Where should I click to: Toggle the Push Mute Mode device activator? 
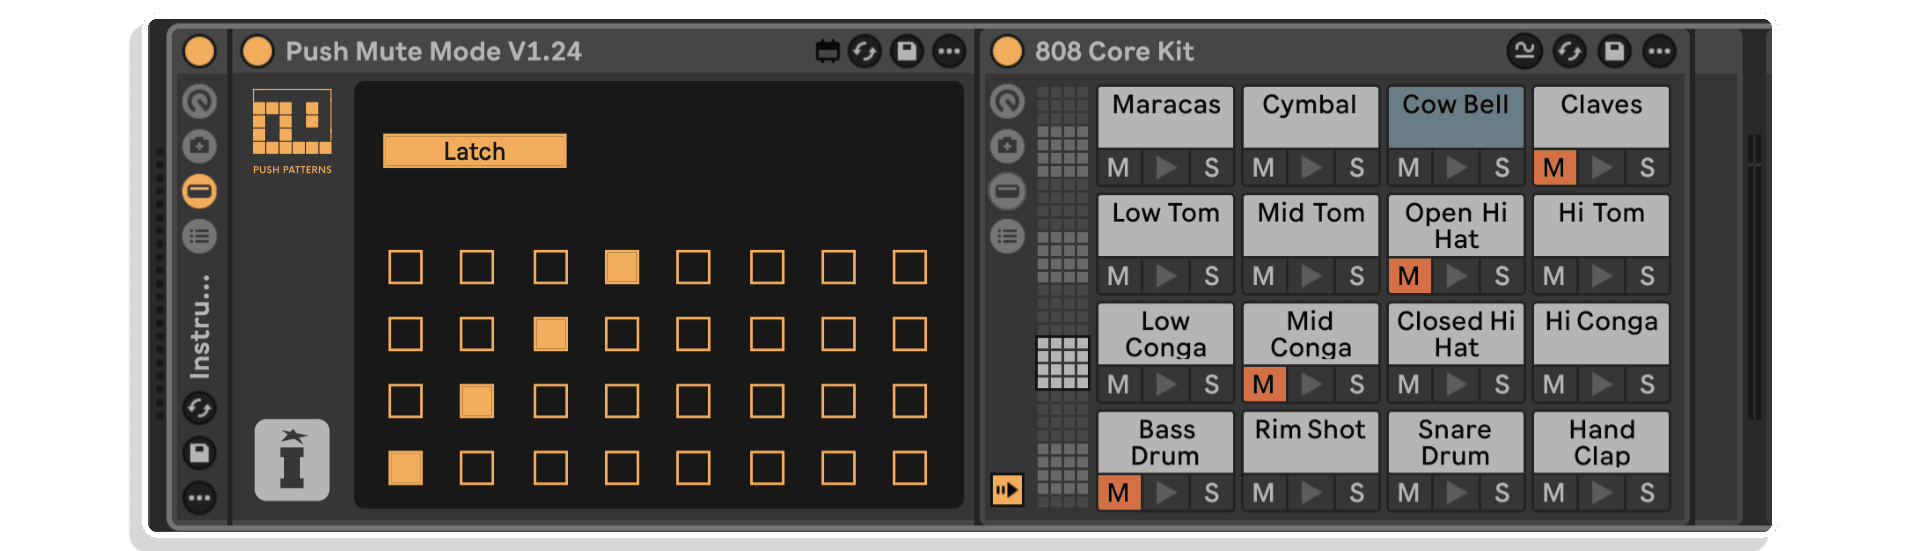point(258,51)
